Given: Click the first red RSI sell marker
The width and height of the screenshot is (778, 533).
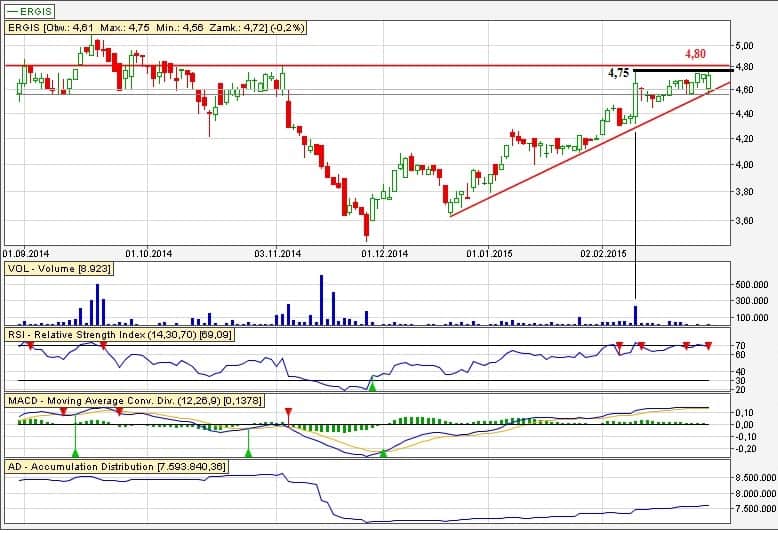Looking at the screenshot, I should (x=30, y=345).
